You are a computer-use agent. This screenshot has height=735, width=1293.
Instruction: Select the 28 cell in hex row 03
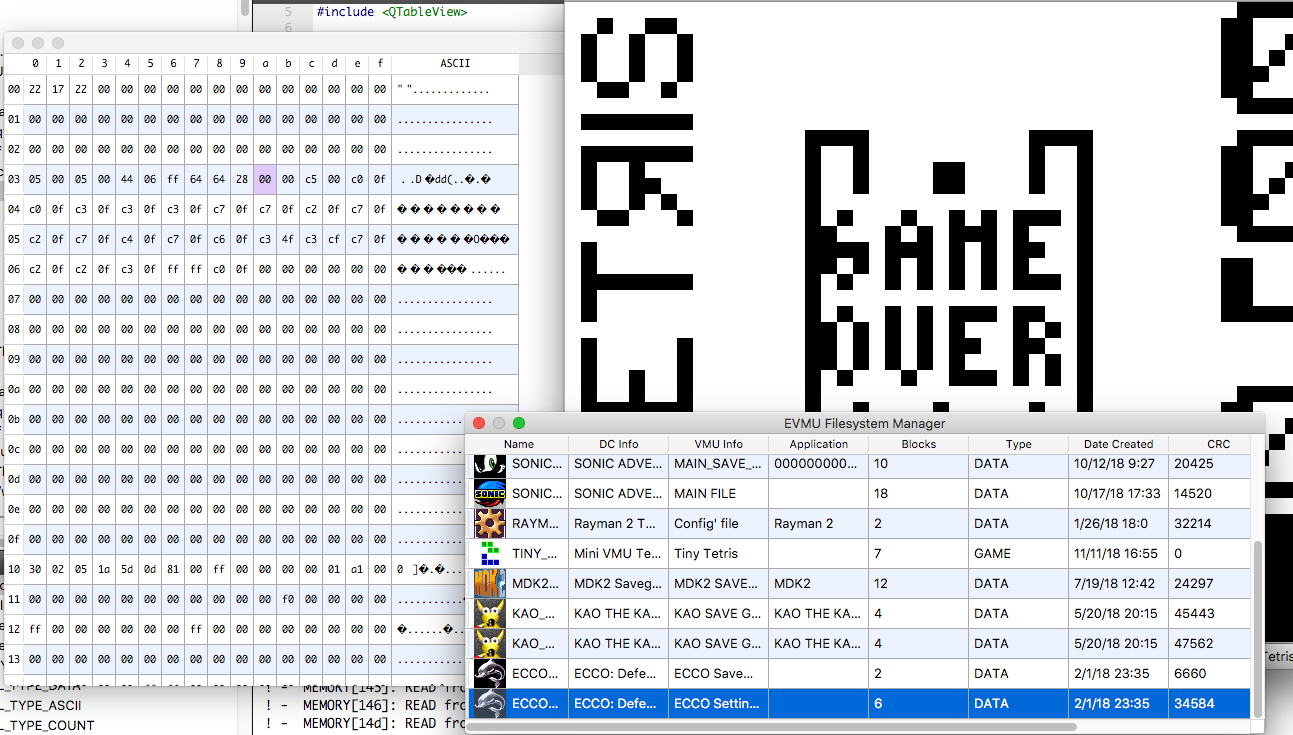click(242, 179)
